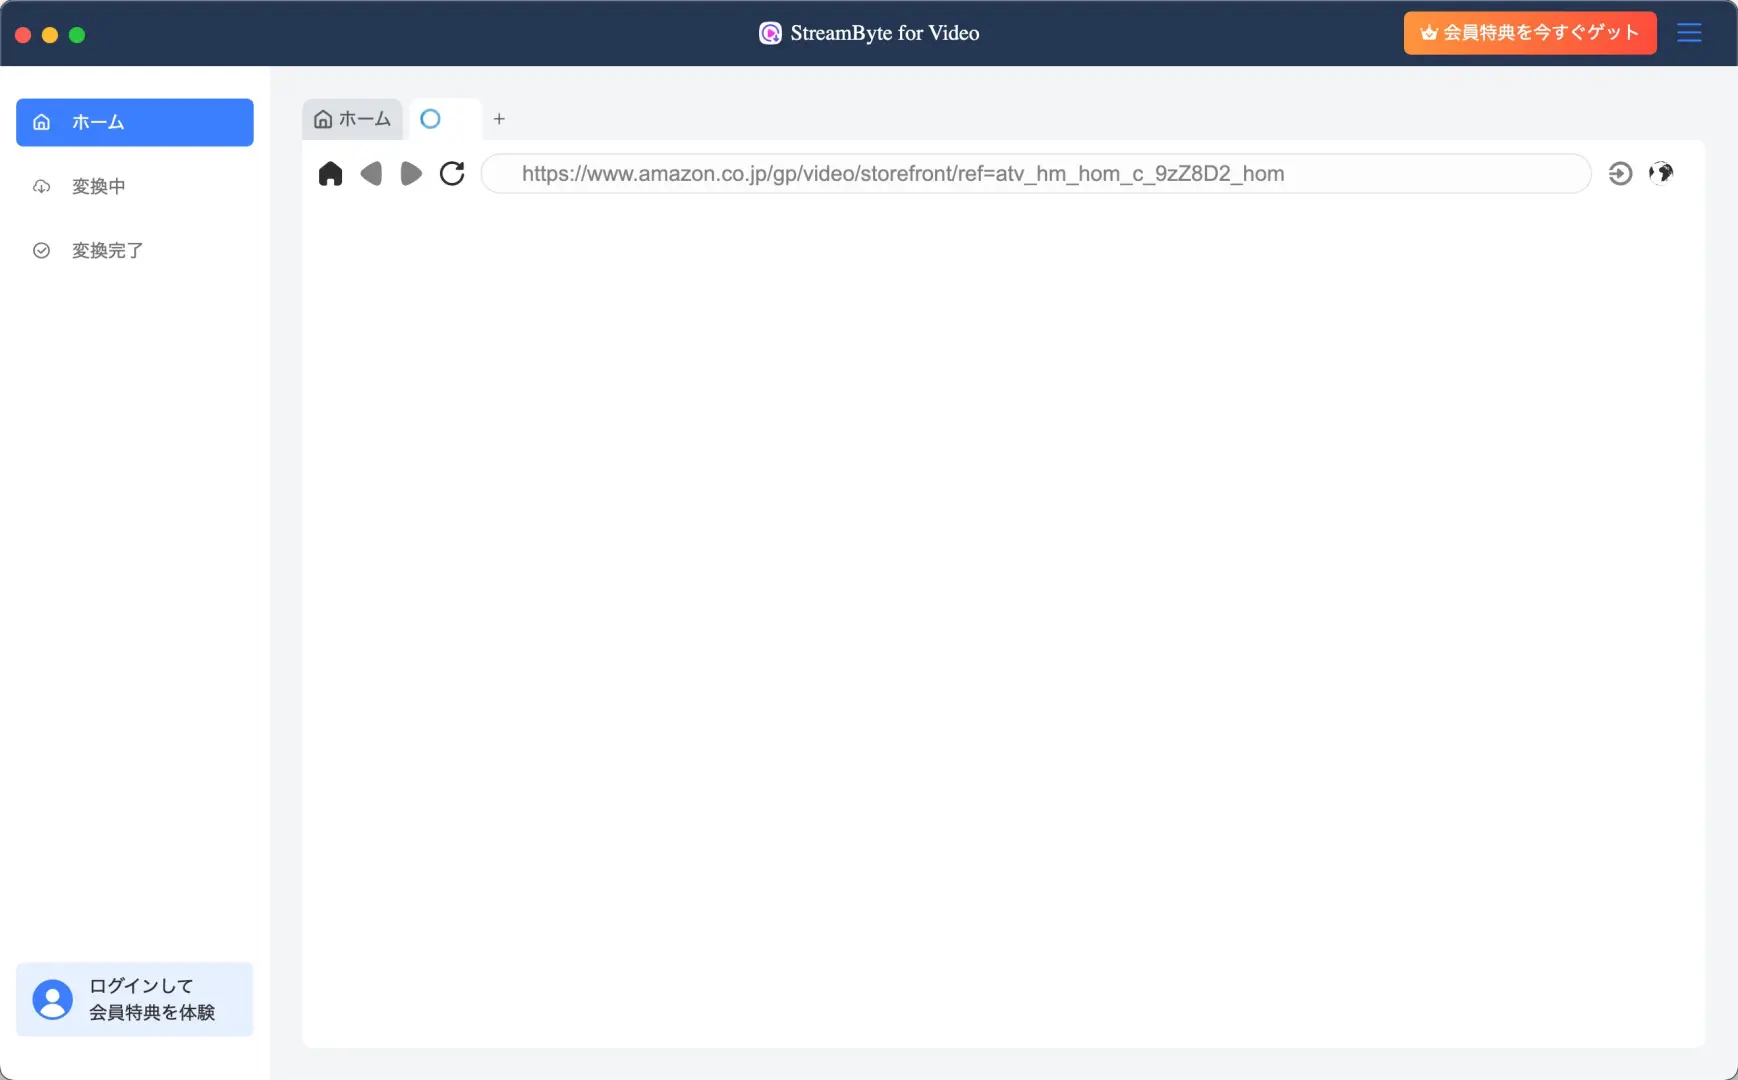This screenshot has width=1738, height=1080.
Task: Add a new tab with plus icon
Action: pyautogui.click(x=499, y=119)
